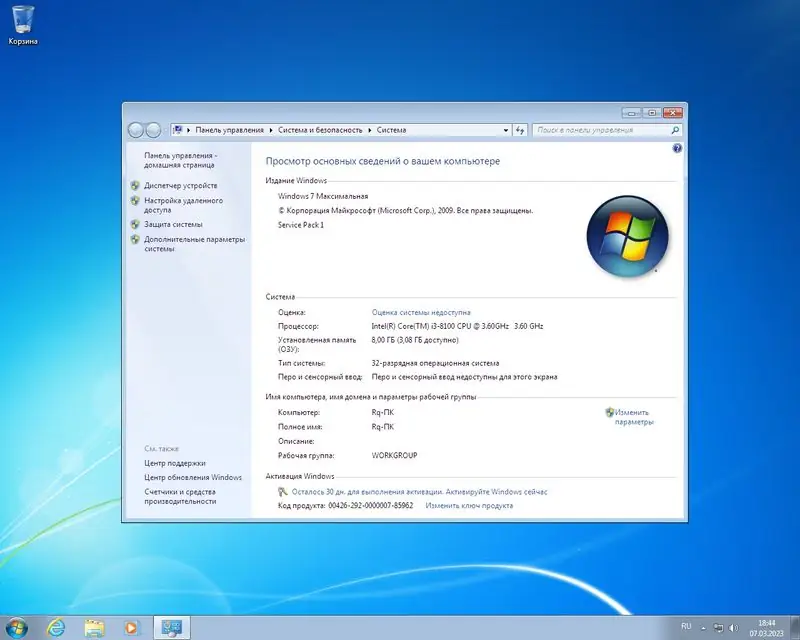Screen dimensions: 800x640
Task: Click product code 00426-292-0000007-85962
Action: [370, 506]
